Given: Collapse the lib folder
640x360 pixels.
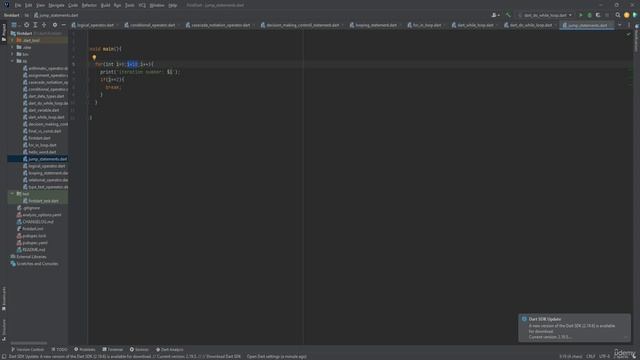Looking at the screenshot, I should click(12, 61).
